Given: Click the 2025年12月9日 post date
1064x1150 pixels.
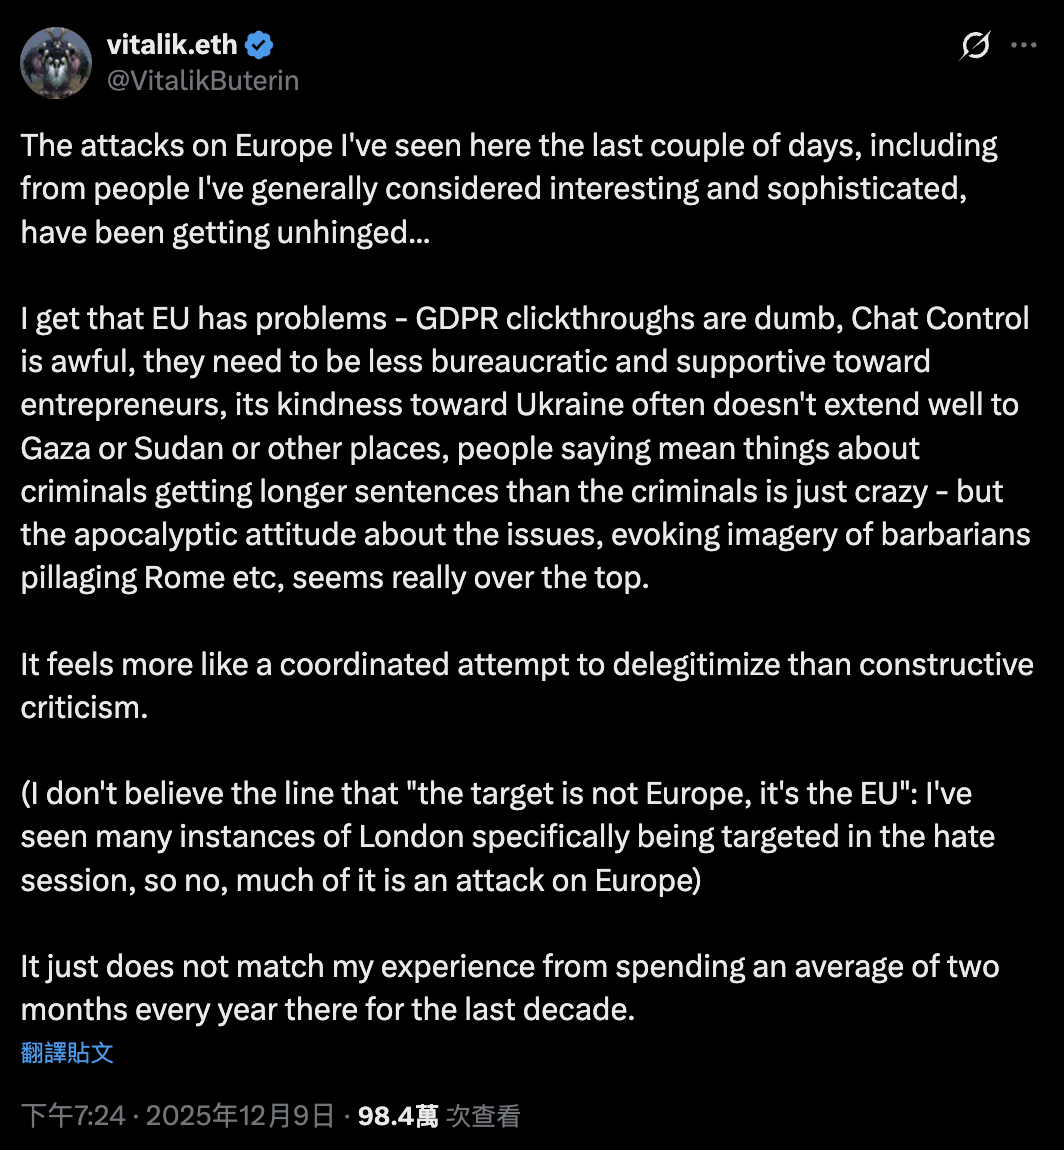Looking at the screenshot, I should 240,1116.
